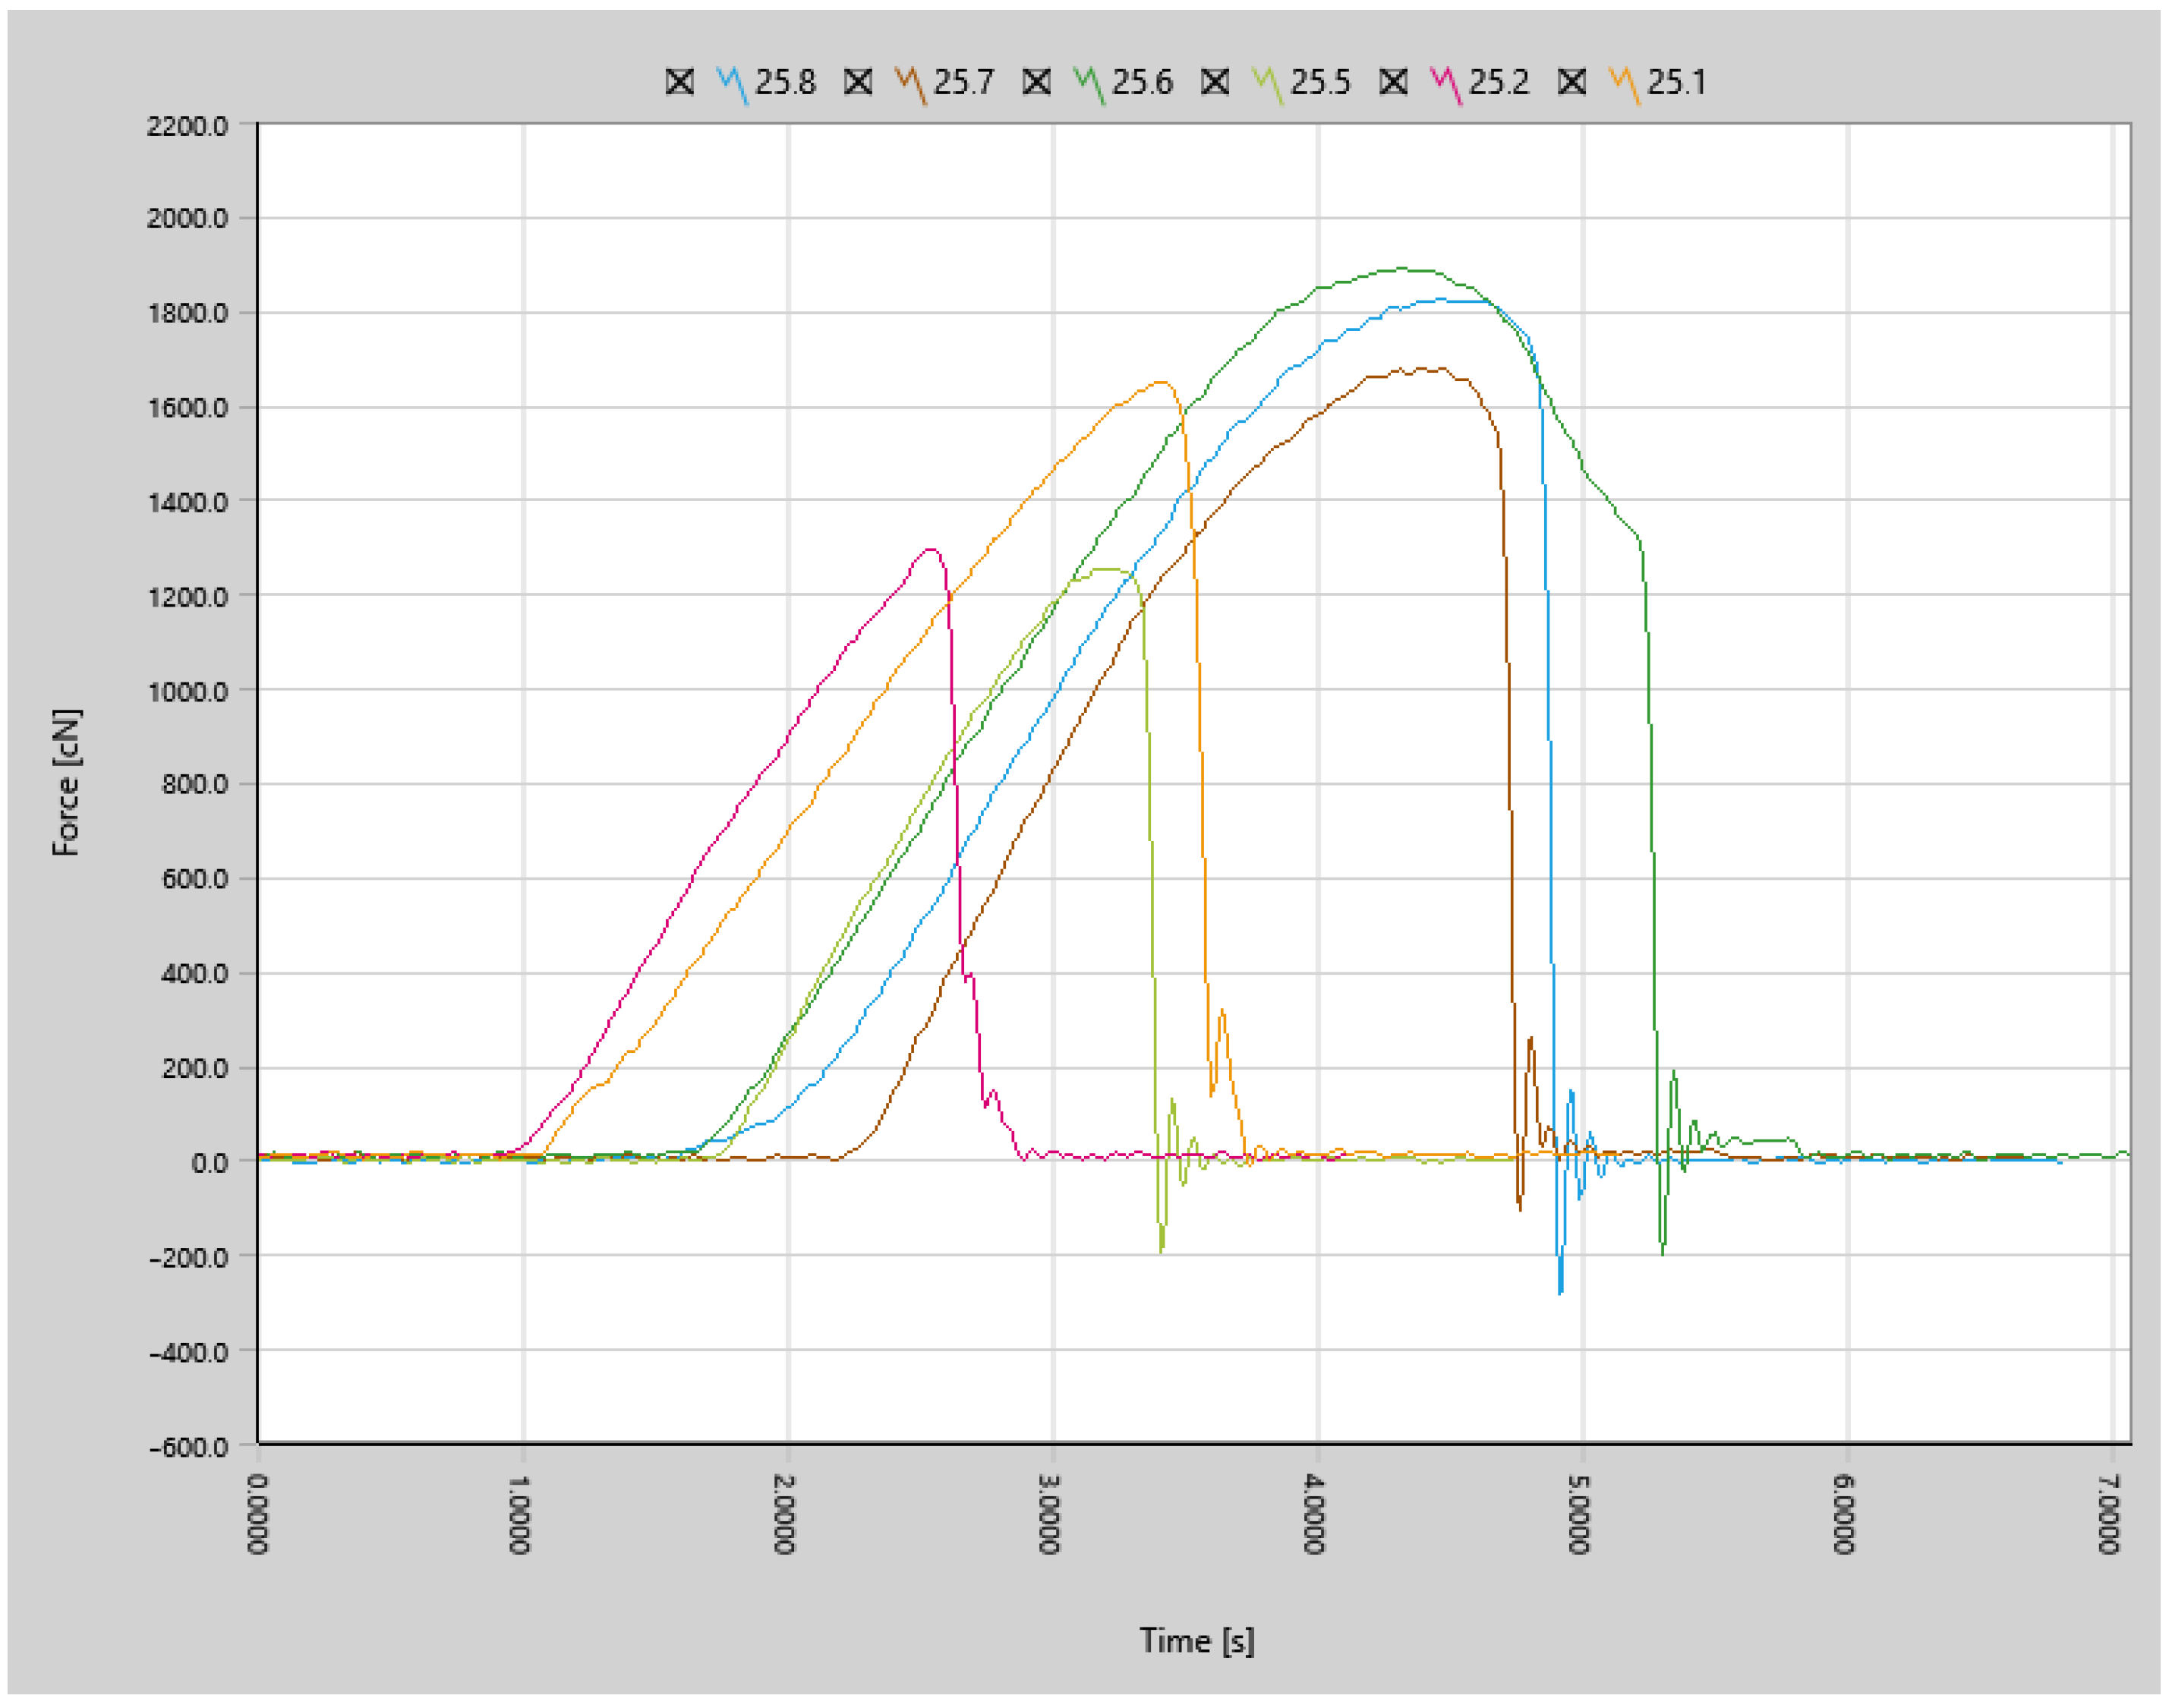Click the lowest negative spike of blue 25.8 curve
The height and width of the screenshot is (1708, 2172).
click(x=1561, y=1293)
